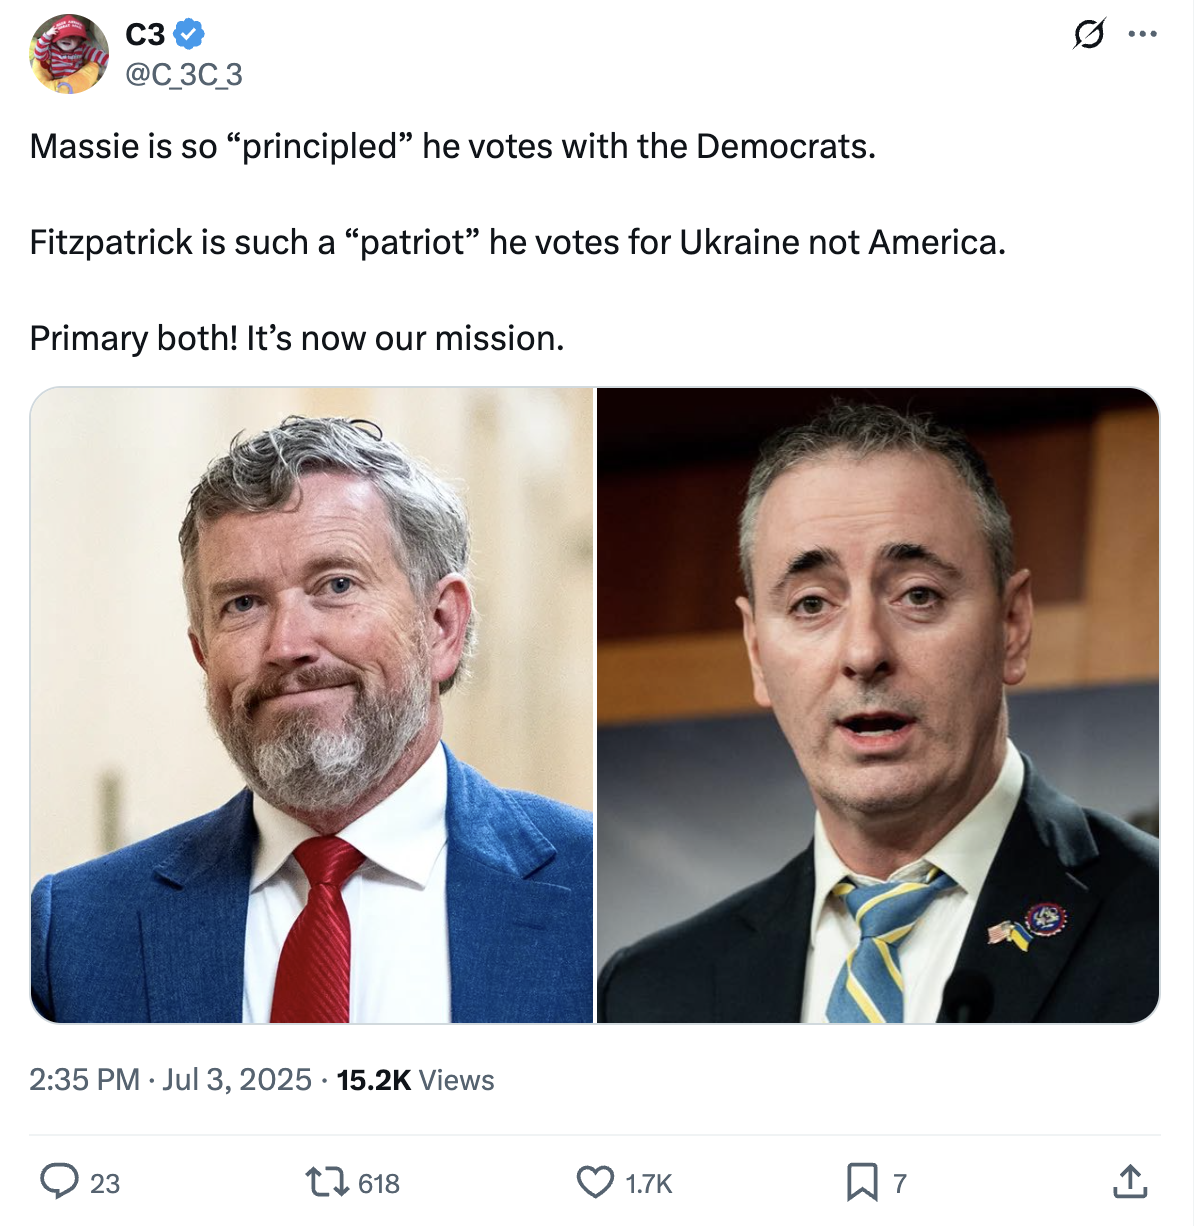This screenshot has width=1194, height=1226.
Task: Click the 1.7K likes count
Action: click(x=649, y=1184)
